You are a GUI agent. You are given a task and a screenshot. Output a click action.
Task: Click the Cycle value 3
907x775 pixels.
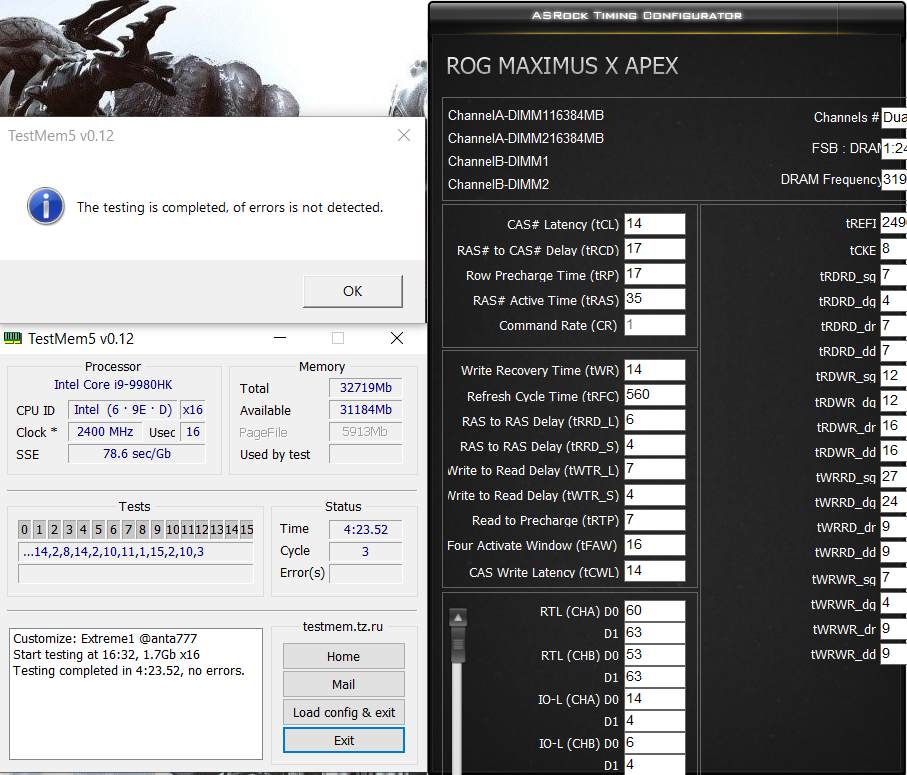366,551
